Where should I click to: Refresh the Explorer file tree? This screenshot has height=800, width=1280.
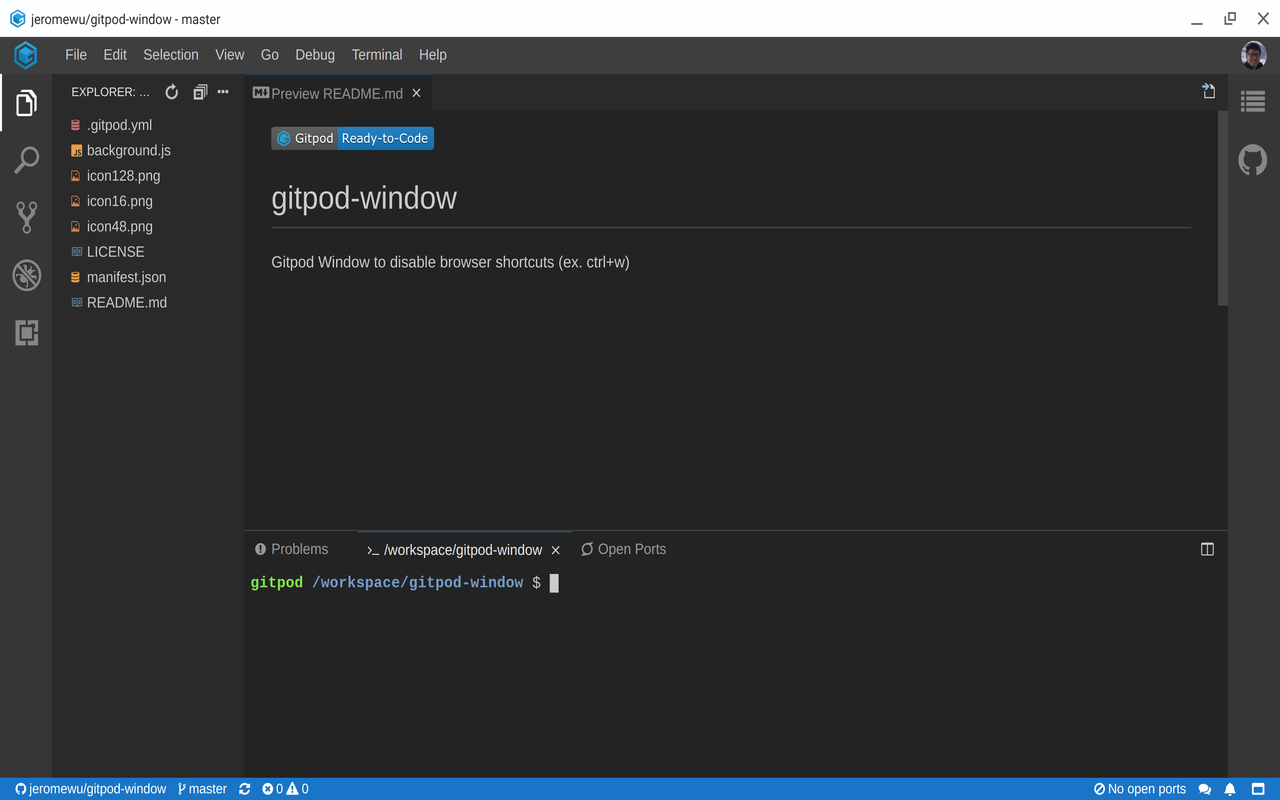172,92
